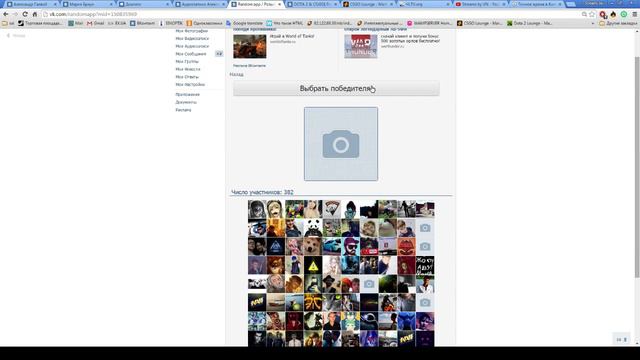This screenshot has width=640, height=360.
Task: Open the black avatar with white handwriting
Action: (x=425, y=265)
